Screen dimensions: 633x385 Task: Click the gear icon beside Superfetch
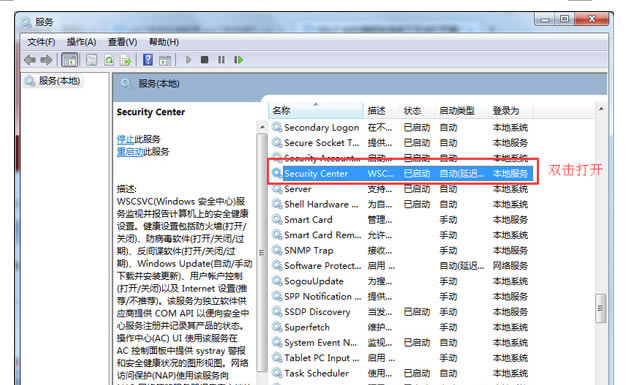tap(277, 327)
